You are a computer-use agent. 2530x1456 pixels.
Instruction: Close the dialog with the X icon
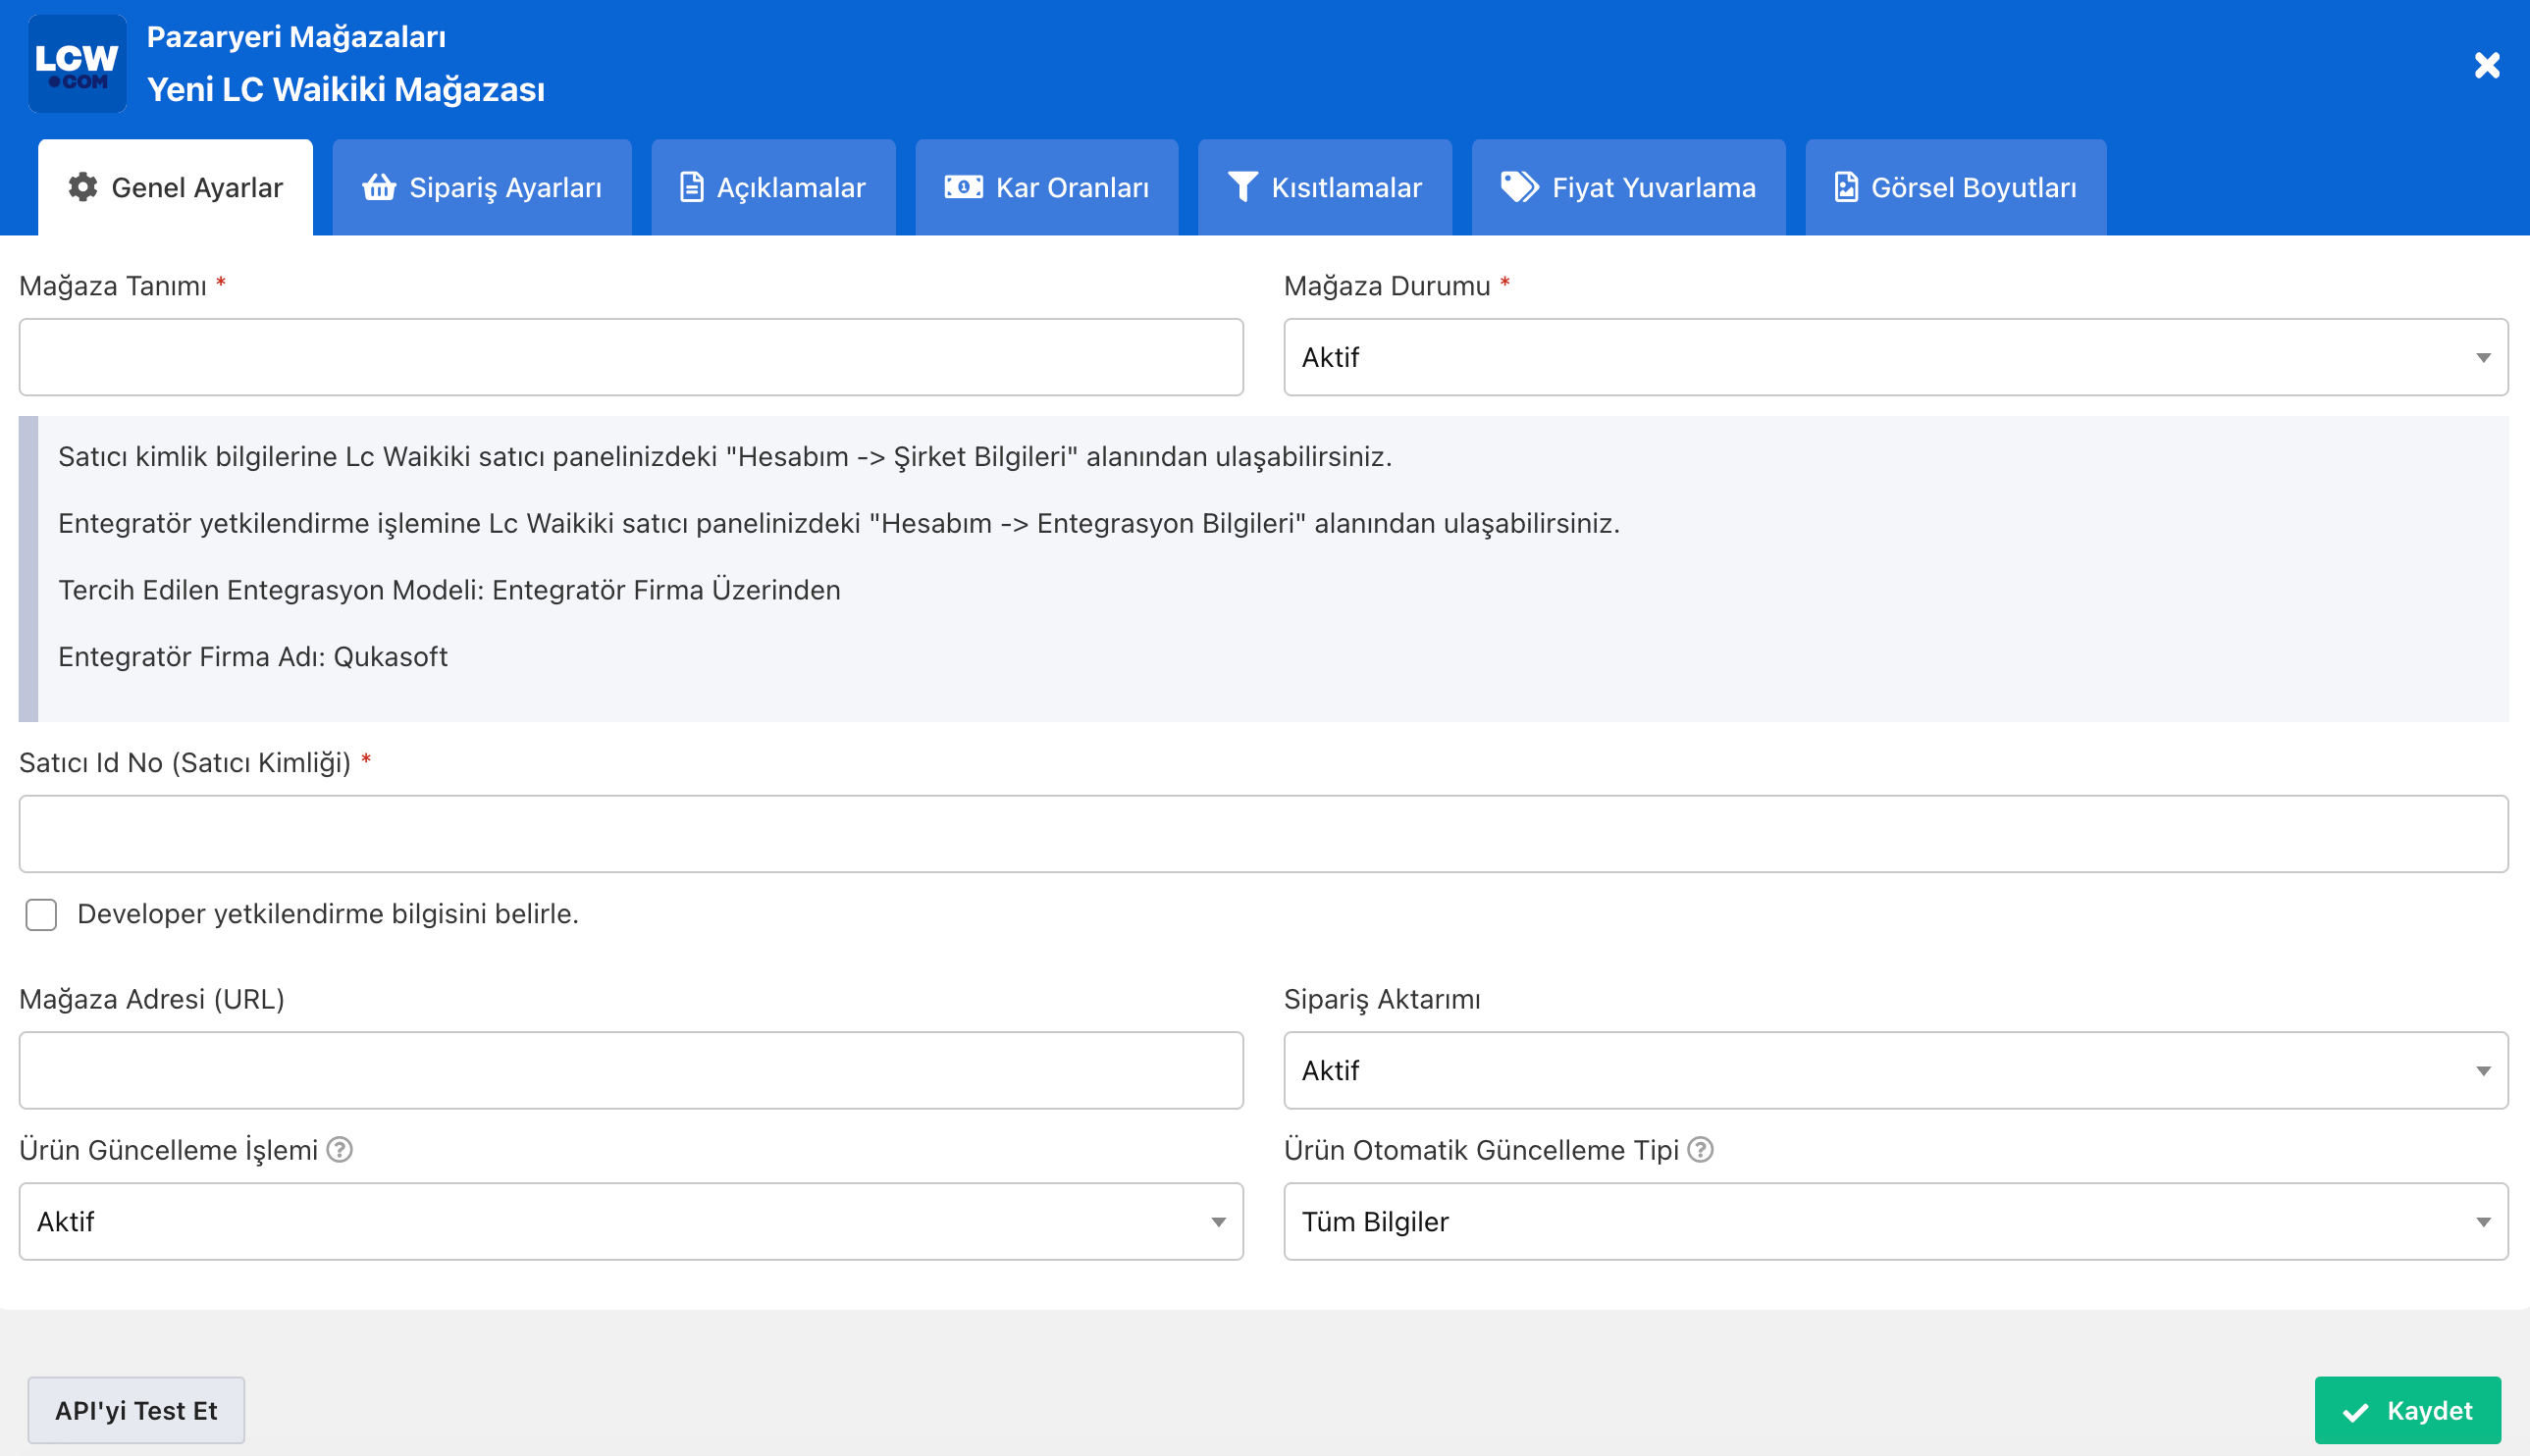2486,66
